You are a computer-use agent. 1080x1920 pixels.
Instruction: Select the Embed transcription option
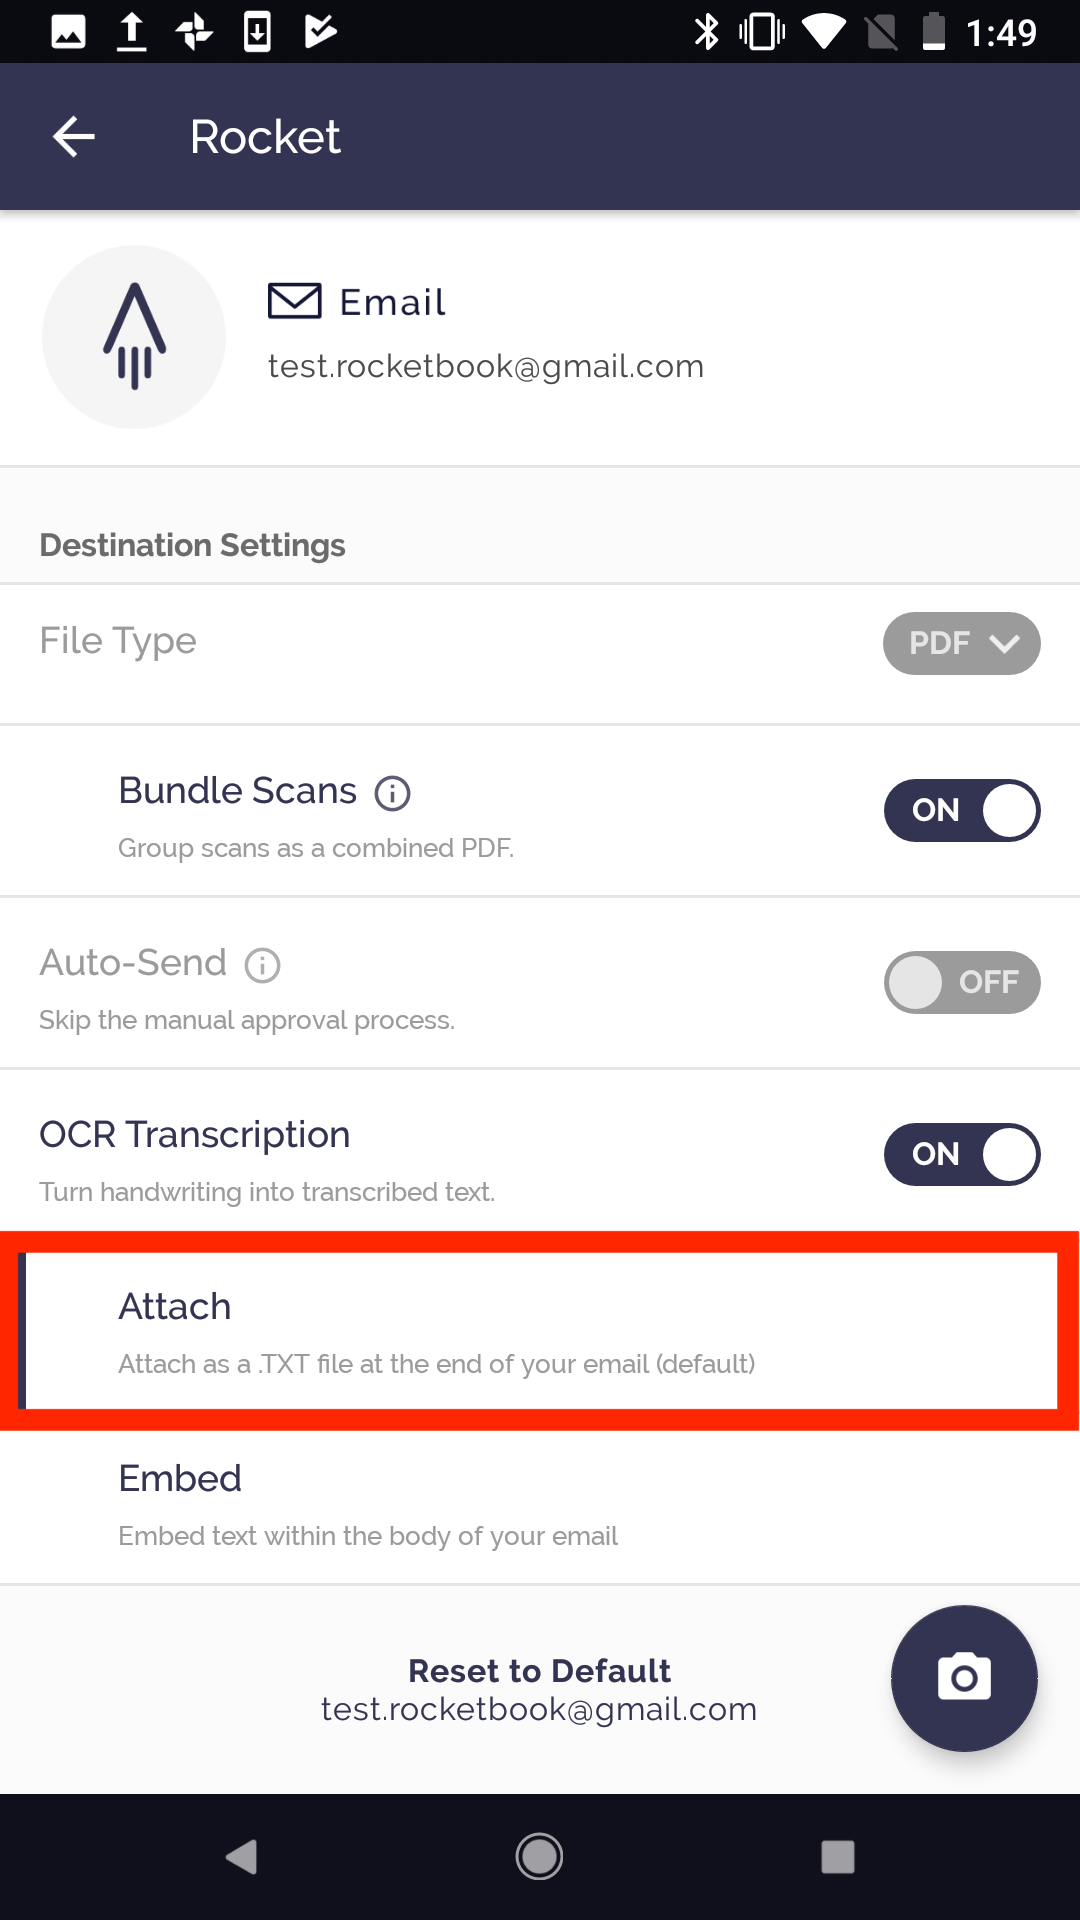click(x=540, y=1504)
